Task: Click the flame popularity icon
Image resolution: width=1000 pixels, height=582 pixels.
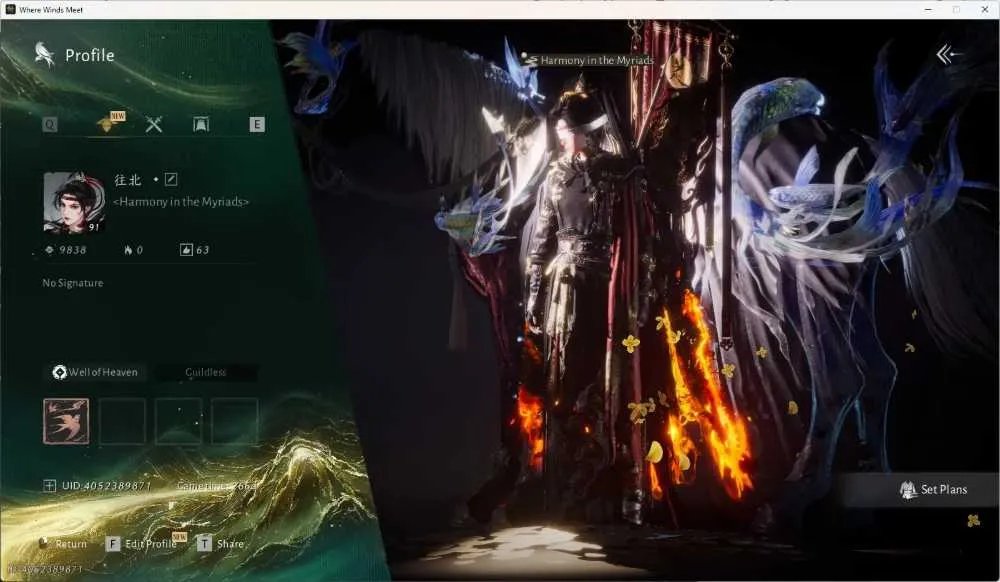Action: 128,250
